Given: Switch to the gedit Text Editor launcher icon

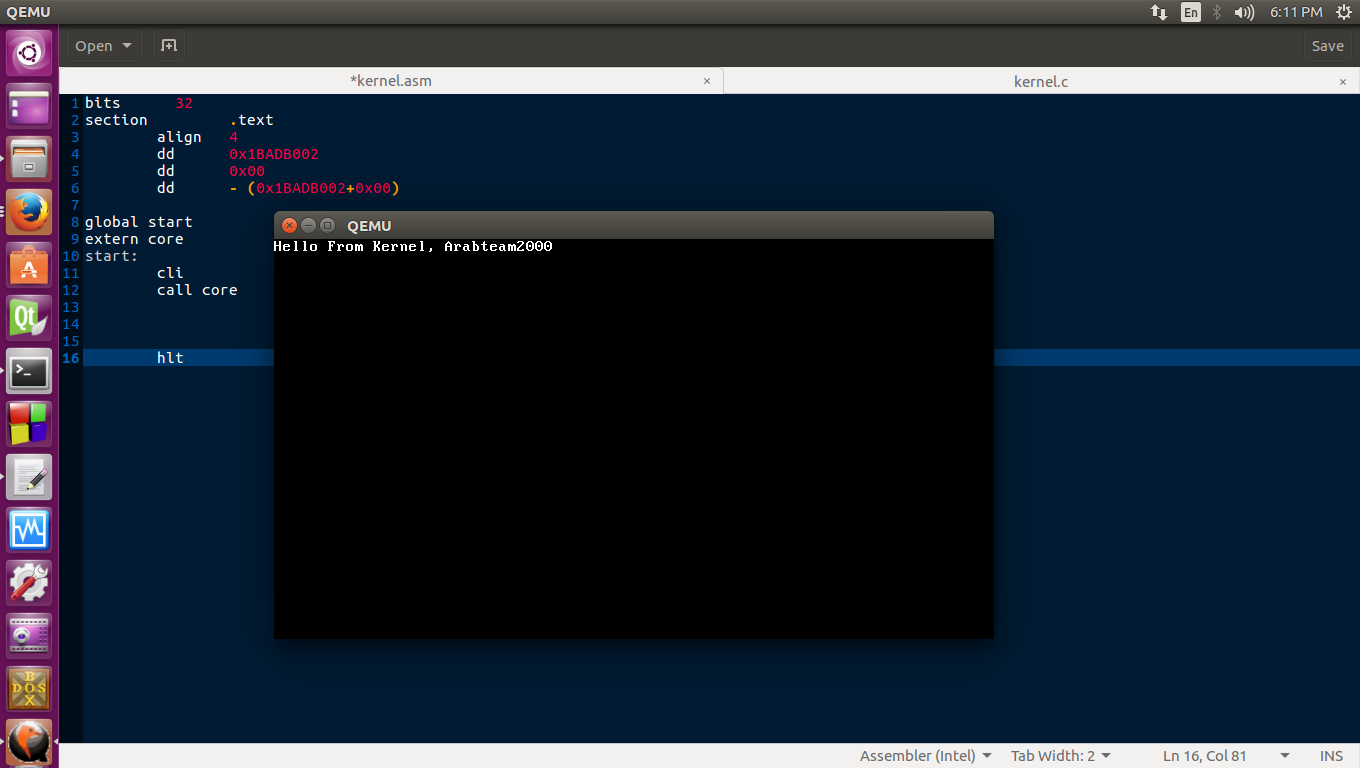Looking at the screenshot, I should [x=29, y=478].
